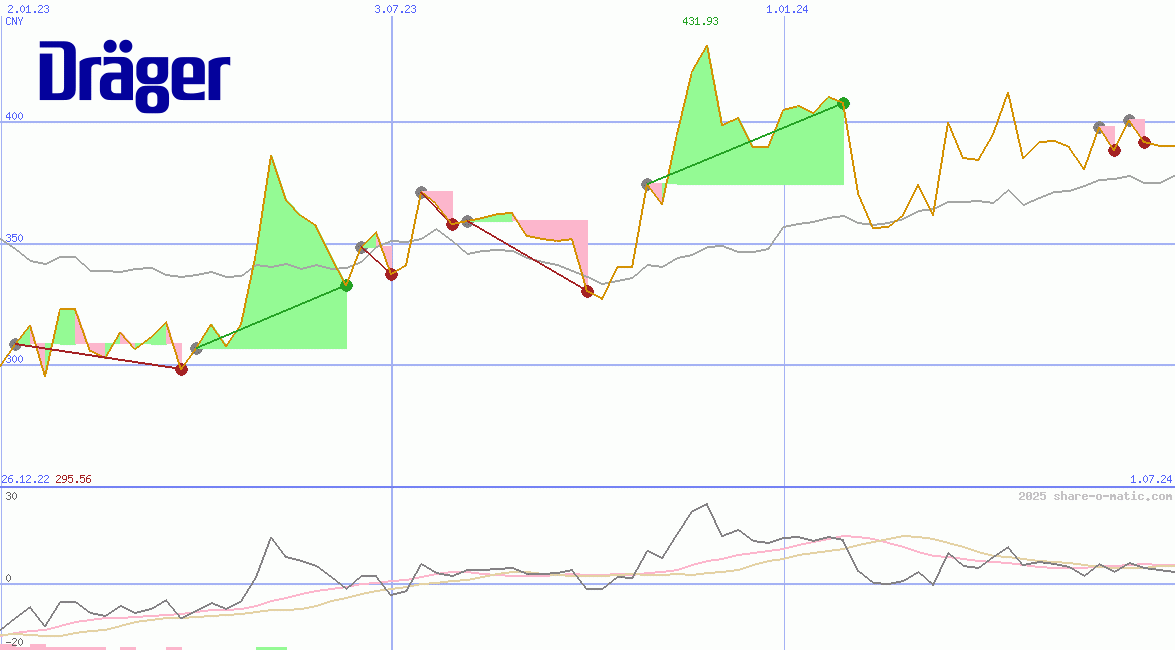Select the red 295.56 low value label
This screenshot has width=1175, height=650.
coord(74,479)
